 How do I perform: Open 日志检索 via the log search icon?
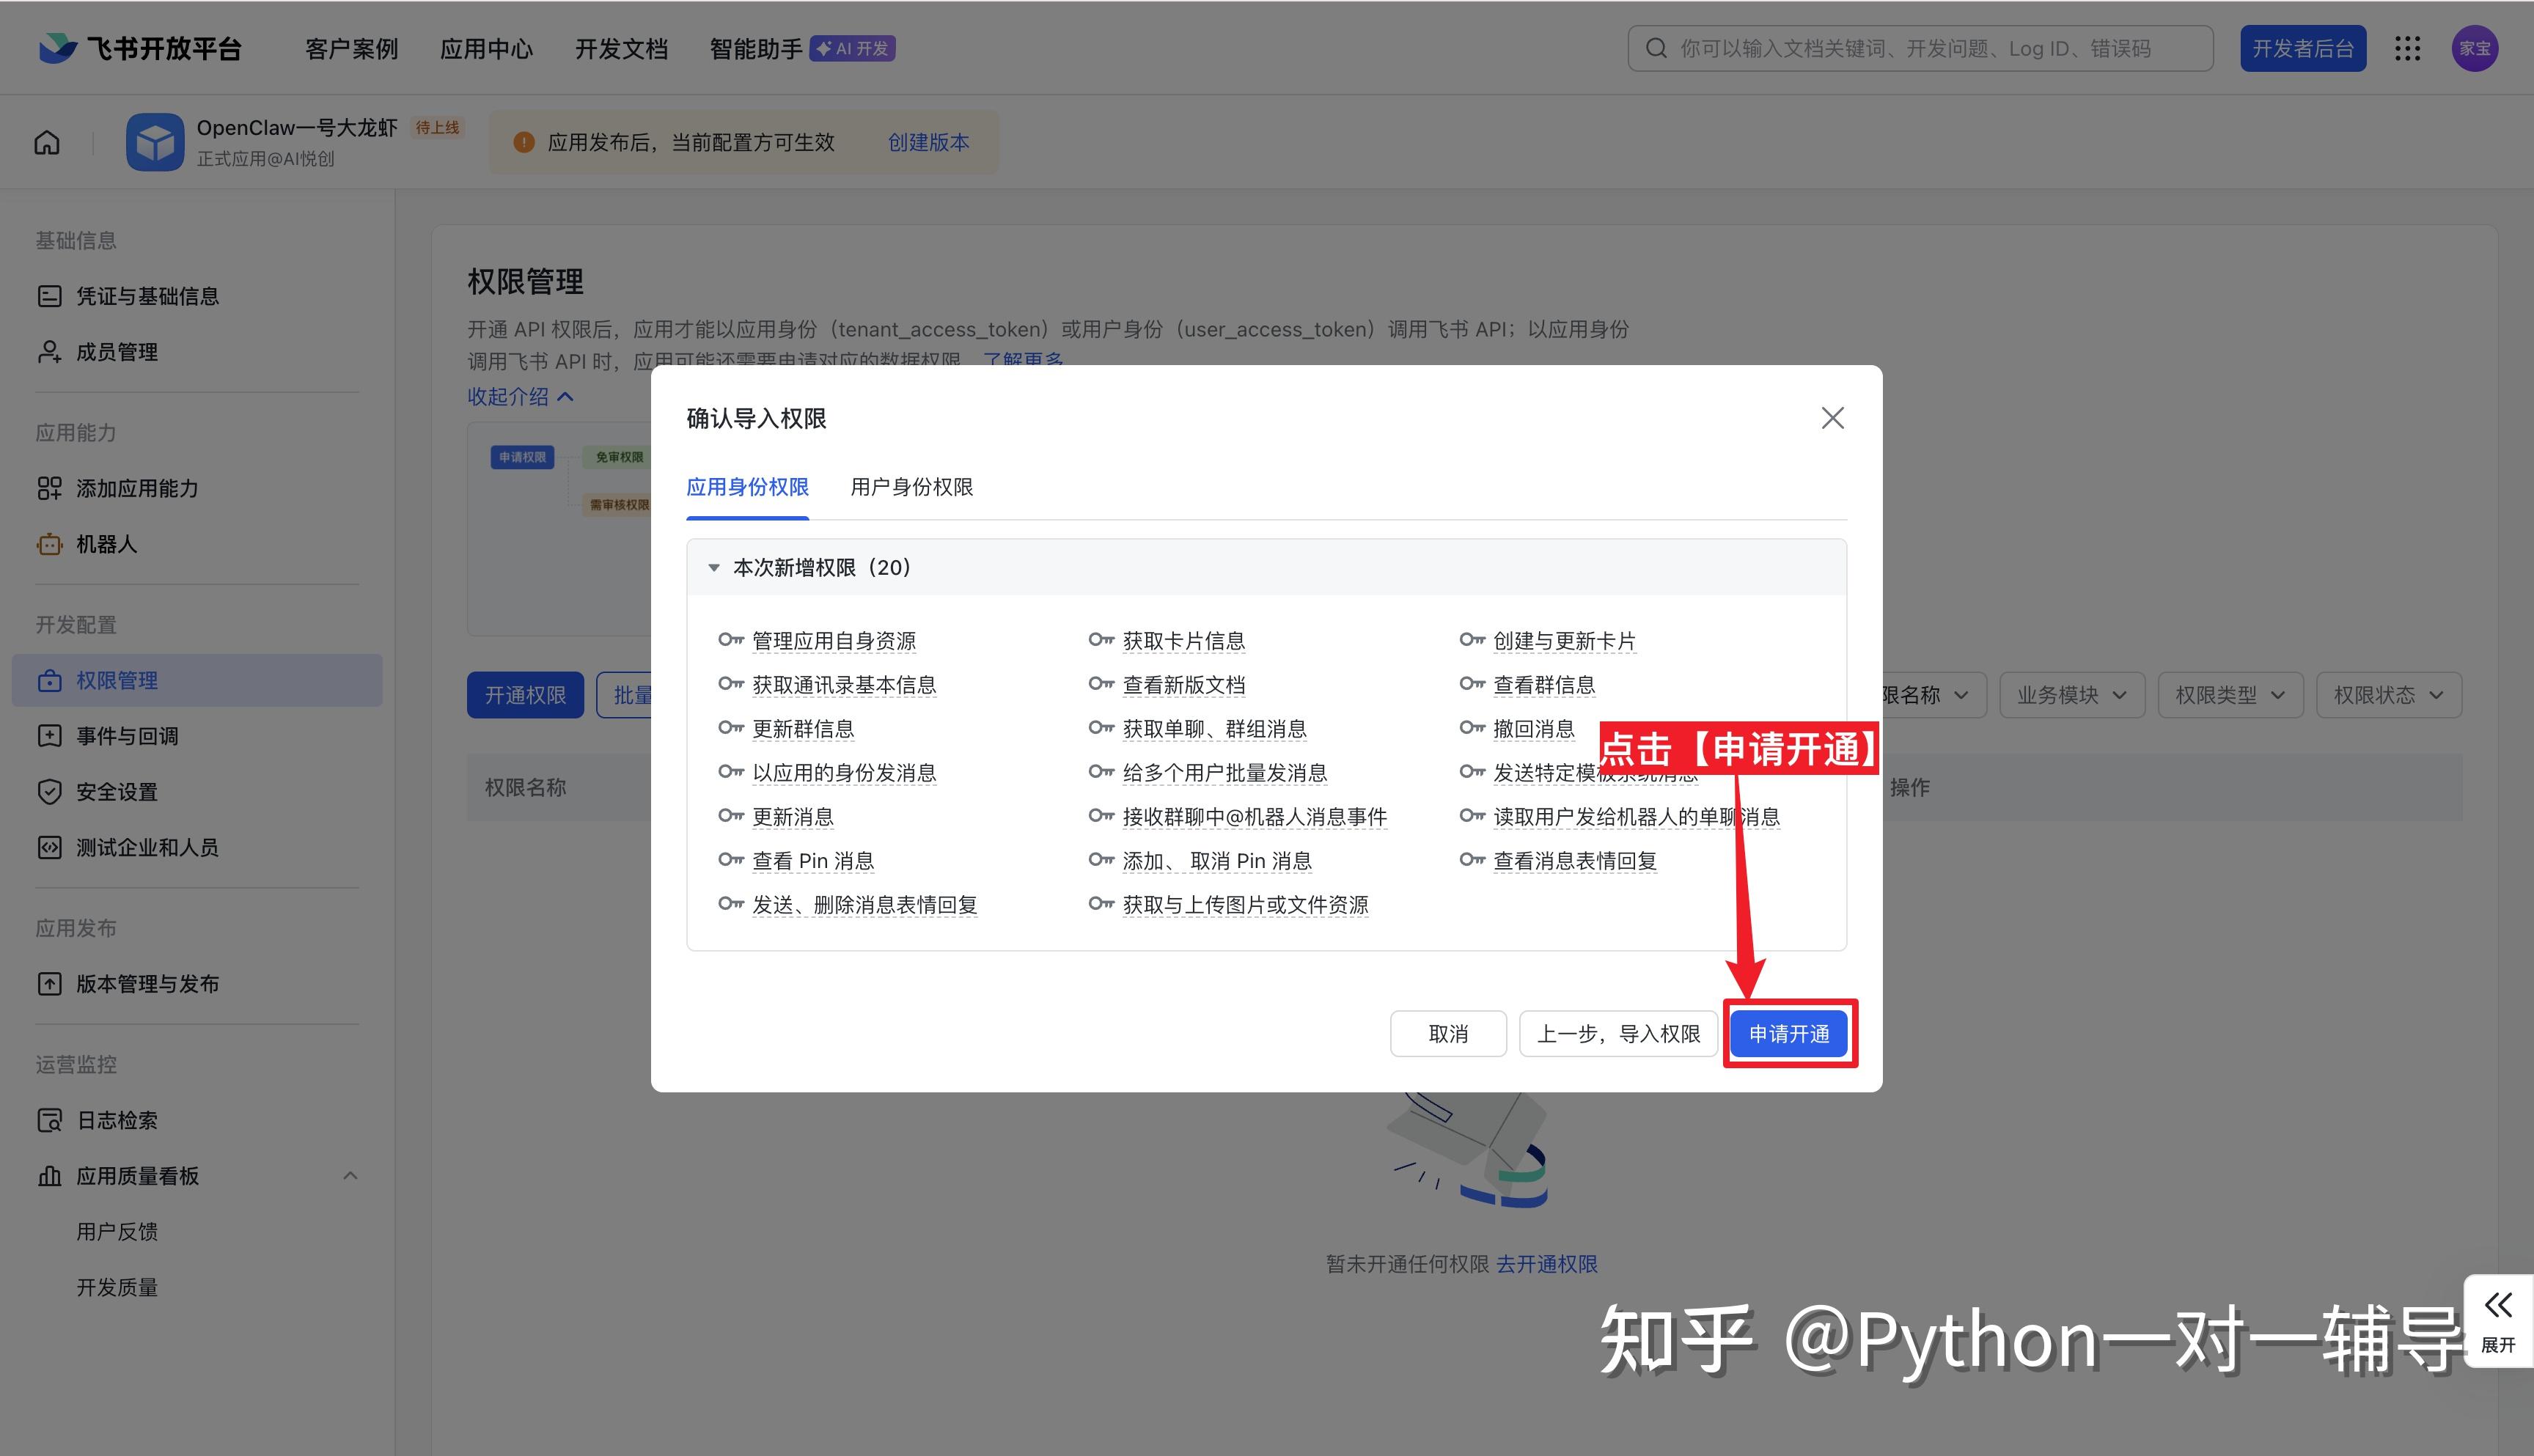tap(49, 1120)
